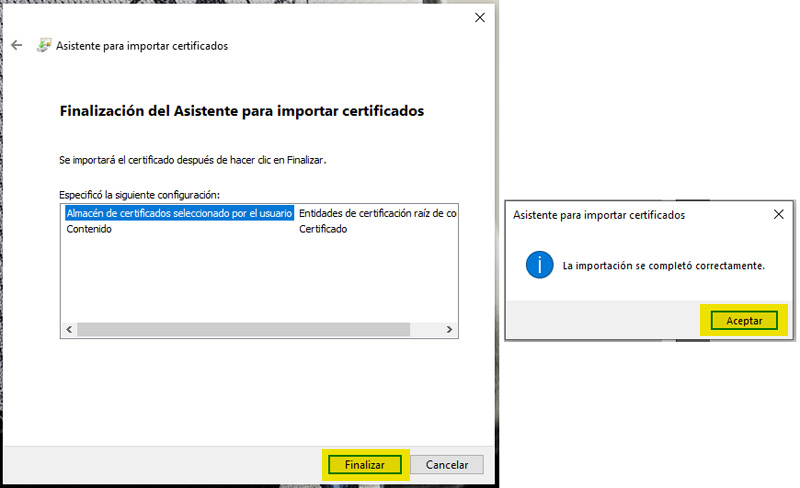This screenshot has height=488, width=800.
Task: Click the Certificado value in the list
Action: pyautogui.click(x=323, y=229)
